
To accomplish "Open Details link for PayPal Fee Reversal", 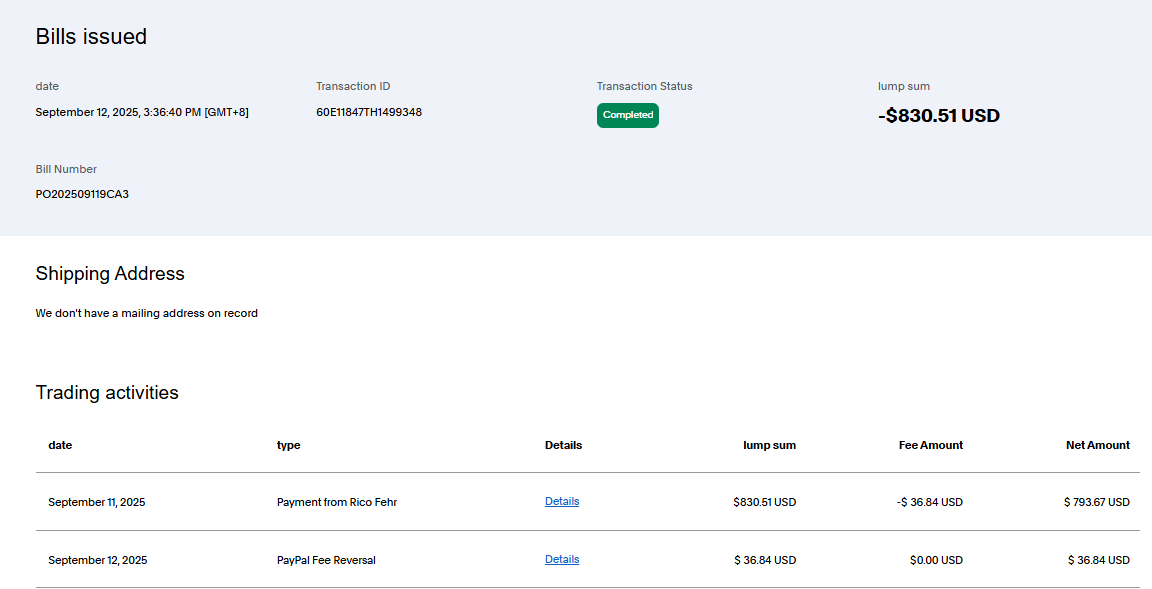I will click(x=561, y=559).
